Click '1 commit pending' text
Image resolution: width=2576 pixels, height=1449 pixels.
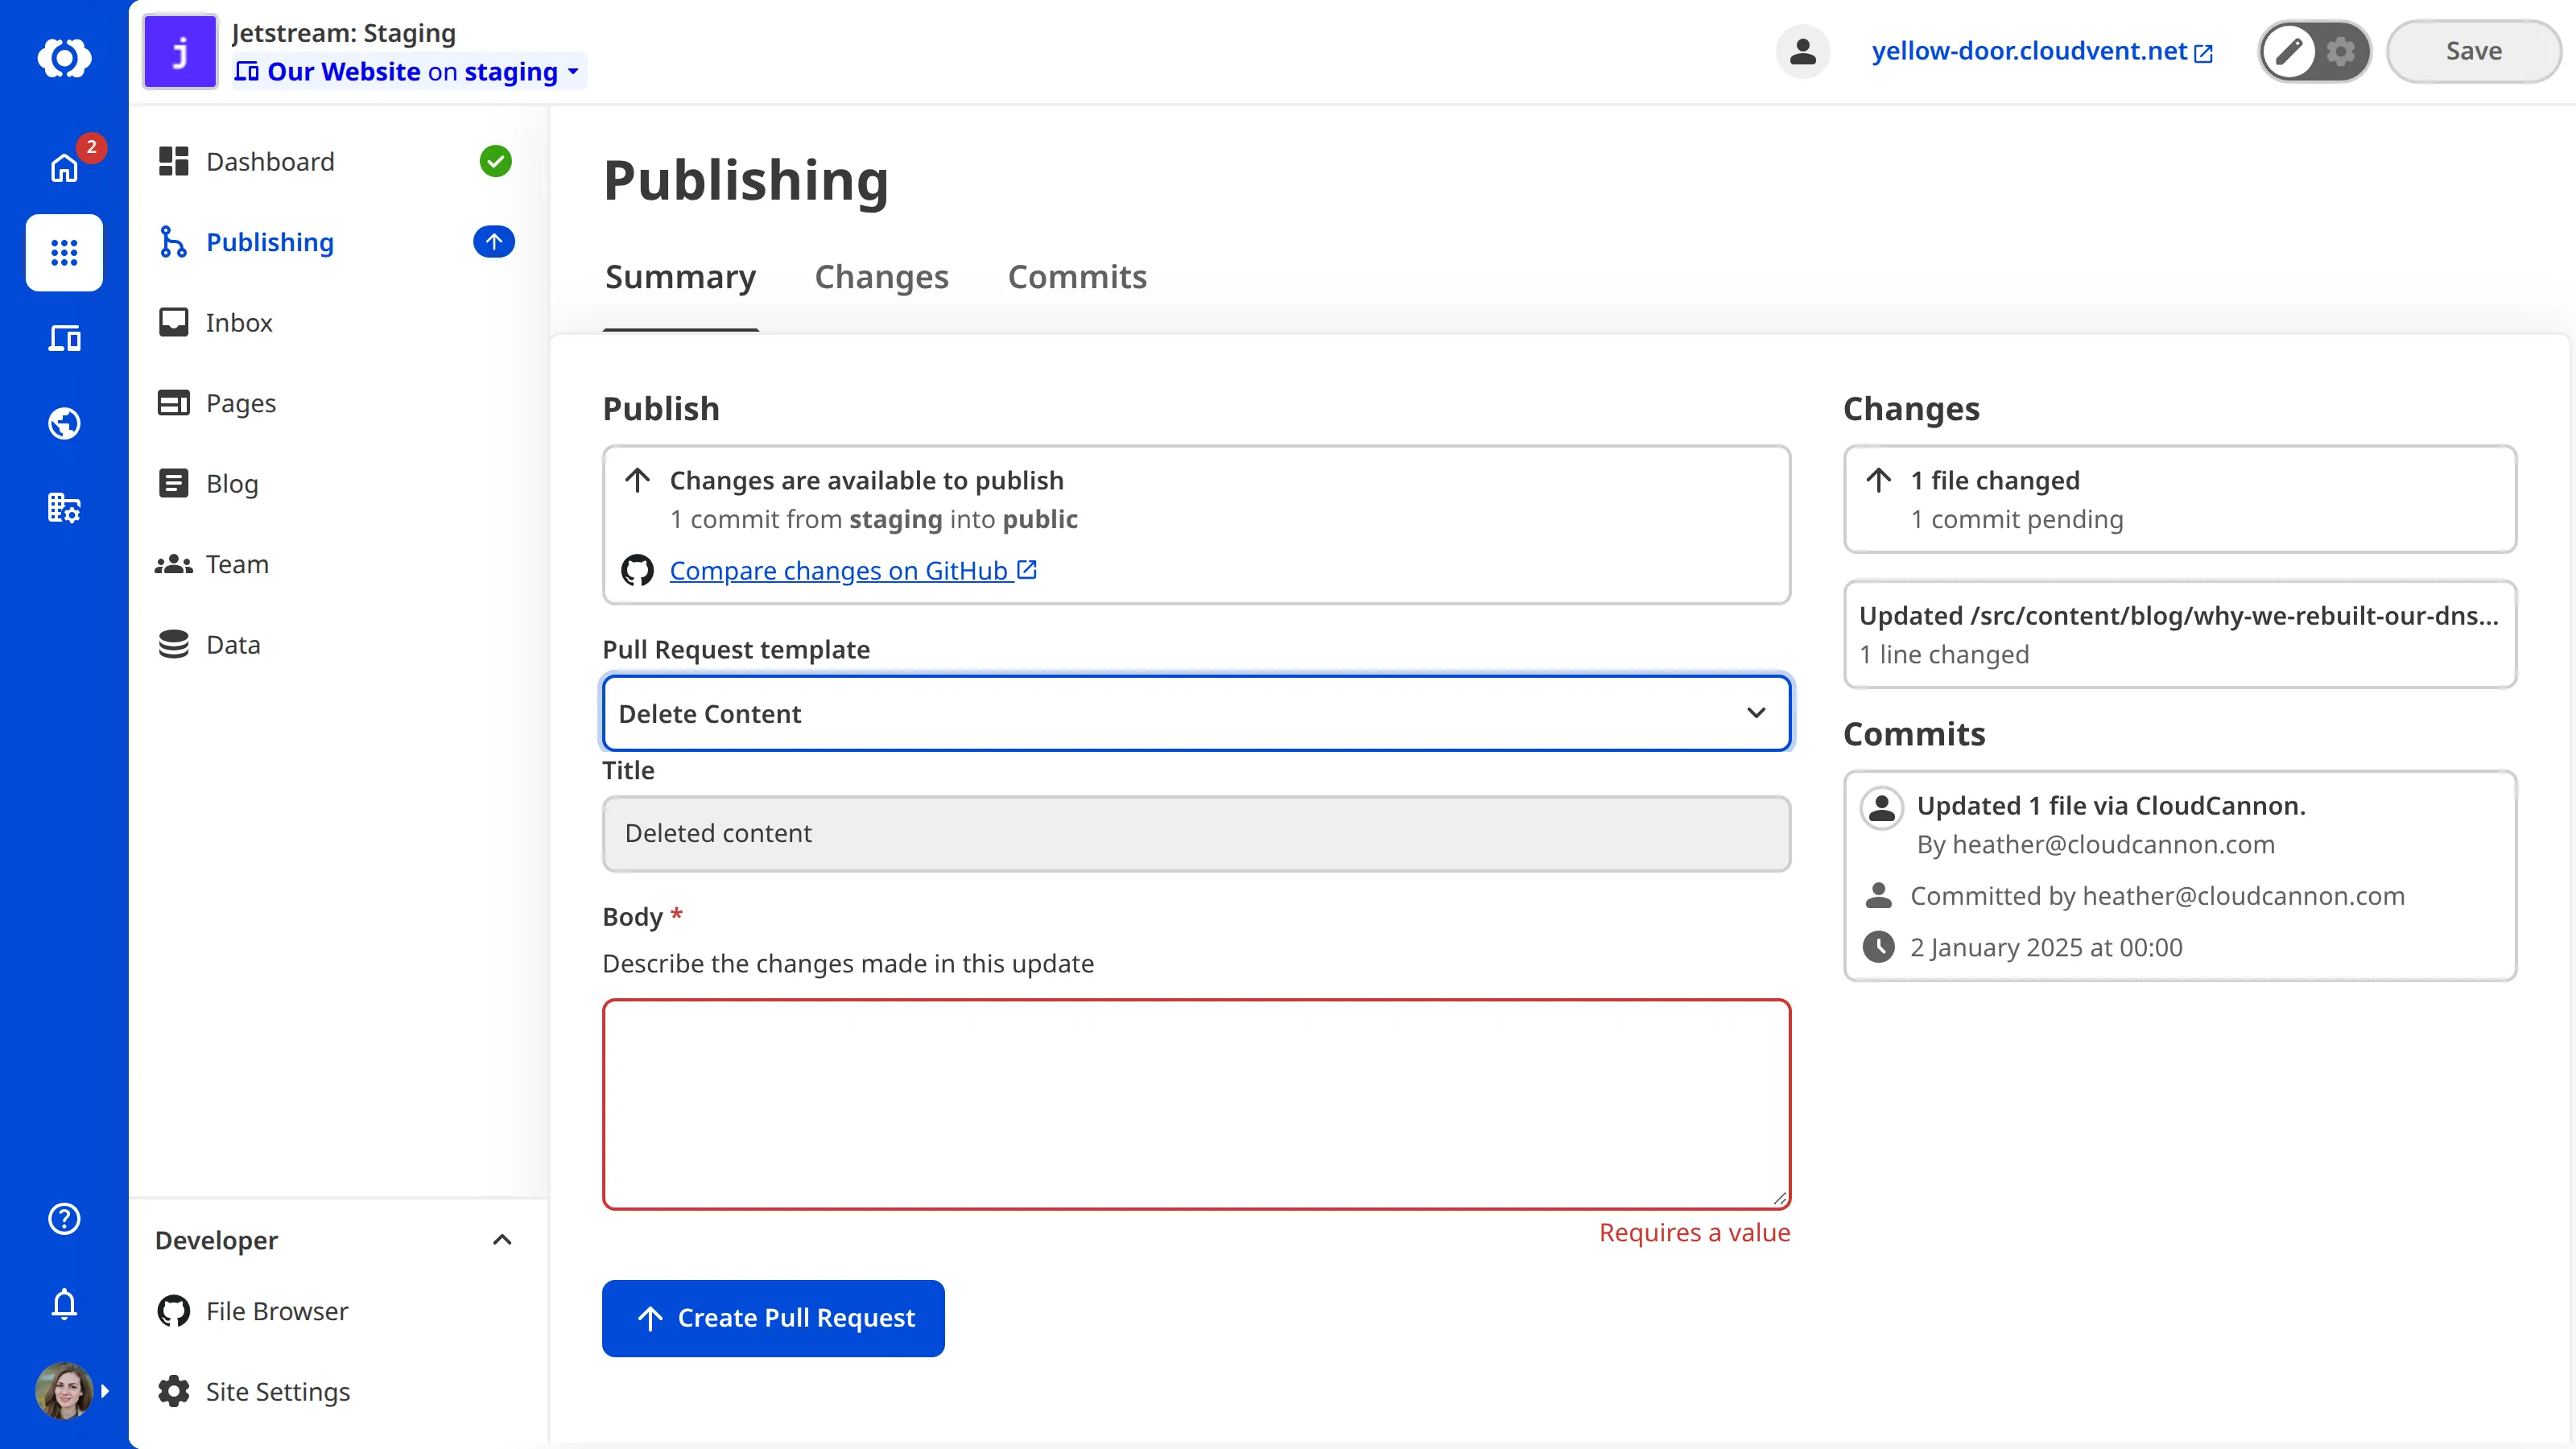point(2017,519)
